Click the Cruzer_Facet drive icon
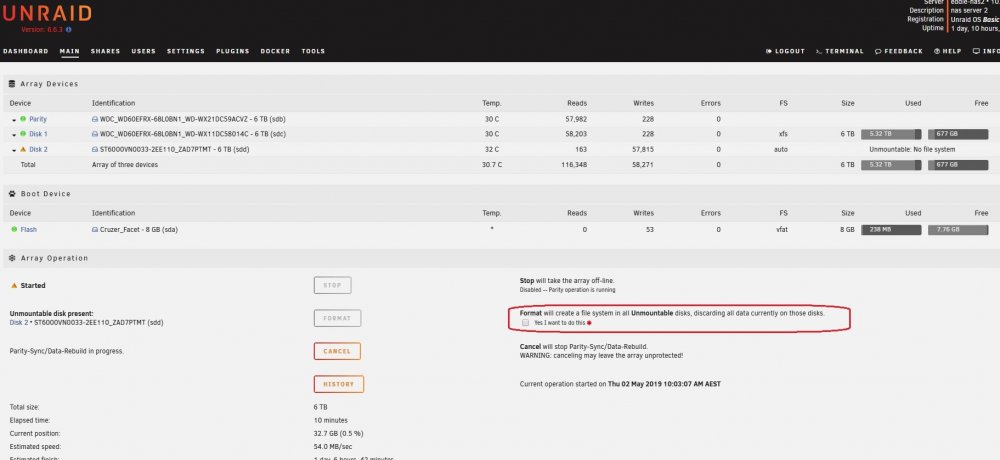 tap(95, 230)
